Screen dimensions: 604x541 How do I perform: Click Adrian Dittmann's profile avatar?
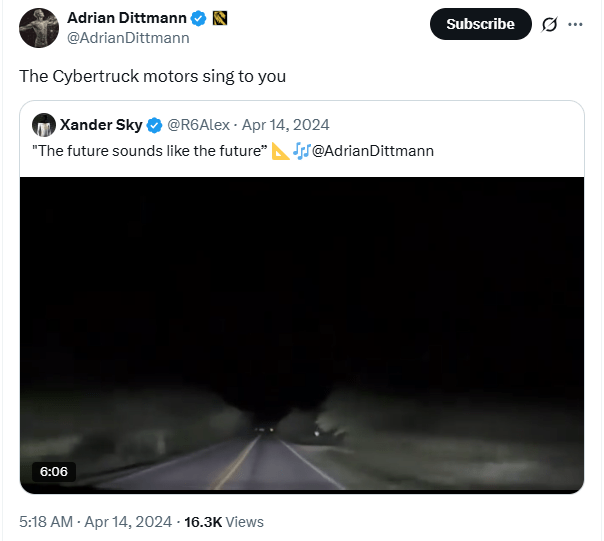point(39,26)
